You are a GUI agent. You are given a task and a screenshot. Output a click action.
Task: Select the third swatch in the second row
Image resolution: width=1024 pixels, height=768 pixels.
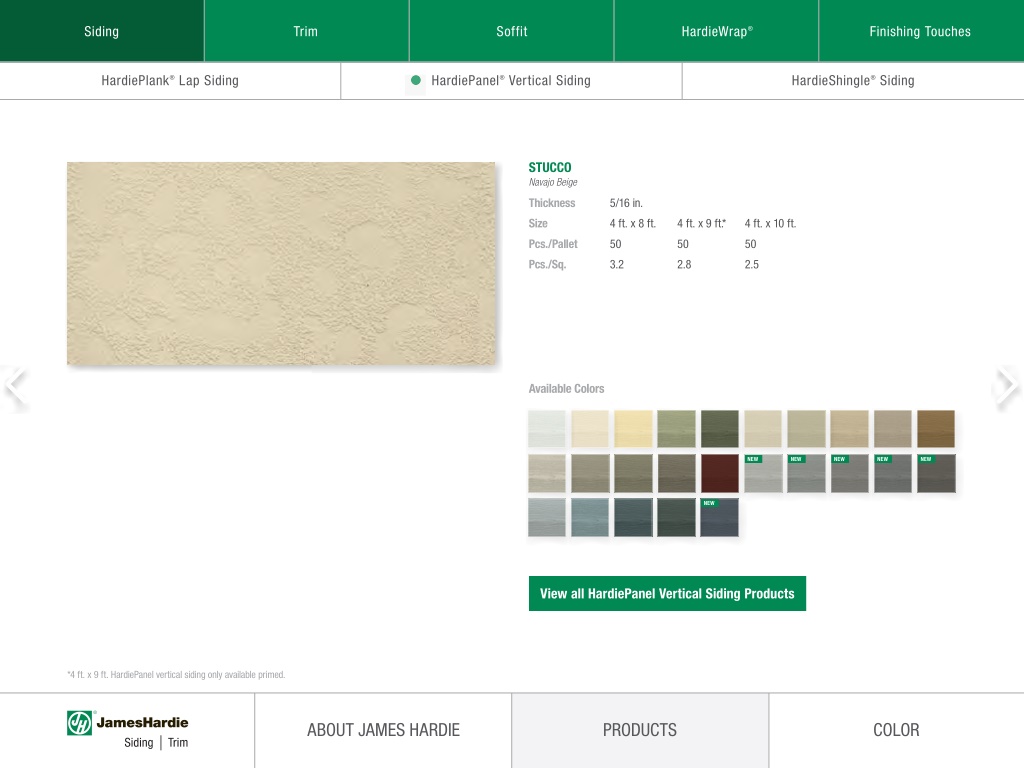tap(633, 473)
